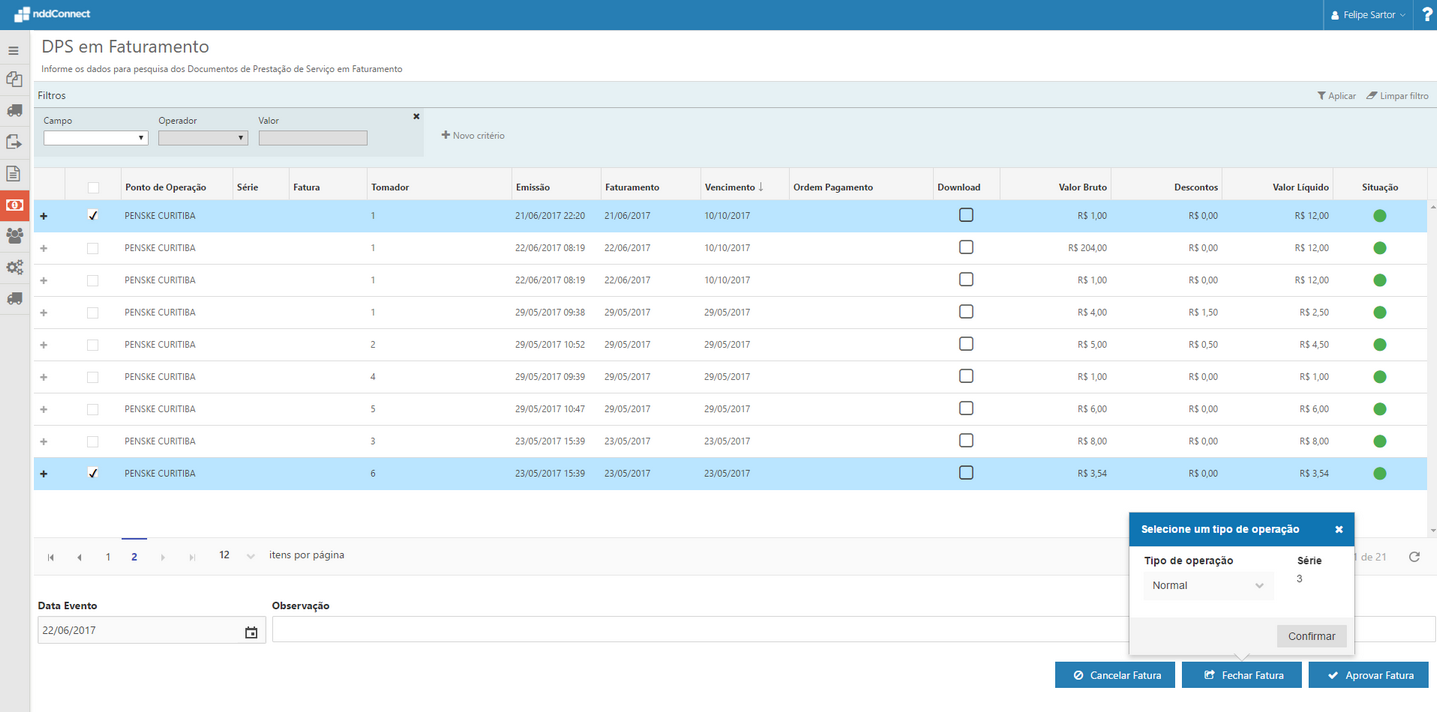Screen dimensions: 1437x712
Task: Go to the first page of results
Action: pyautogui.click(x=52, y=557)
